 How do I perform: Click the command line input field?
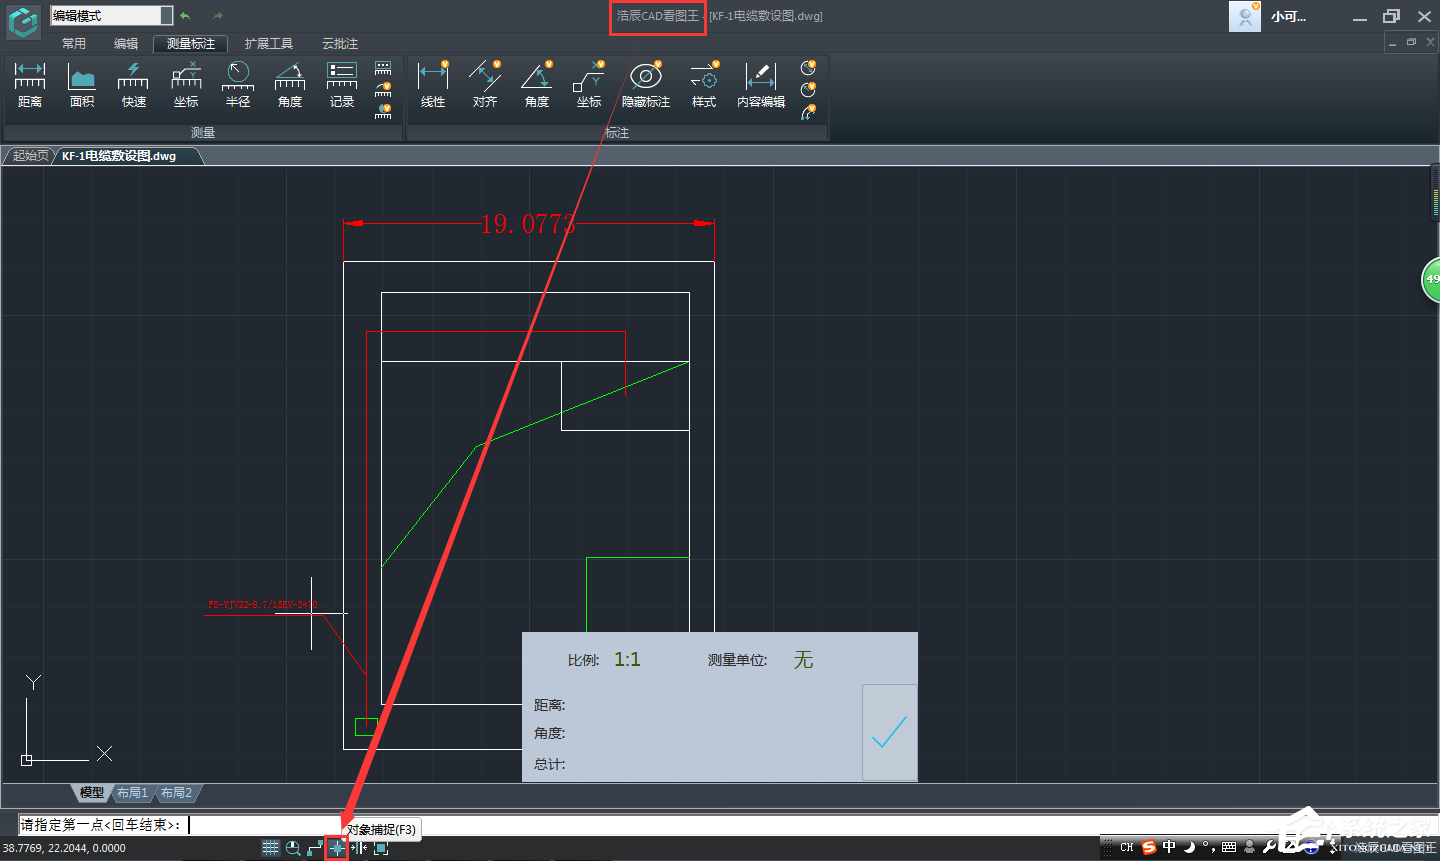click(728, 825)
